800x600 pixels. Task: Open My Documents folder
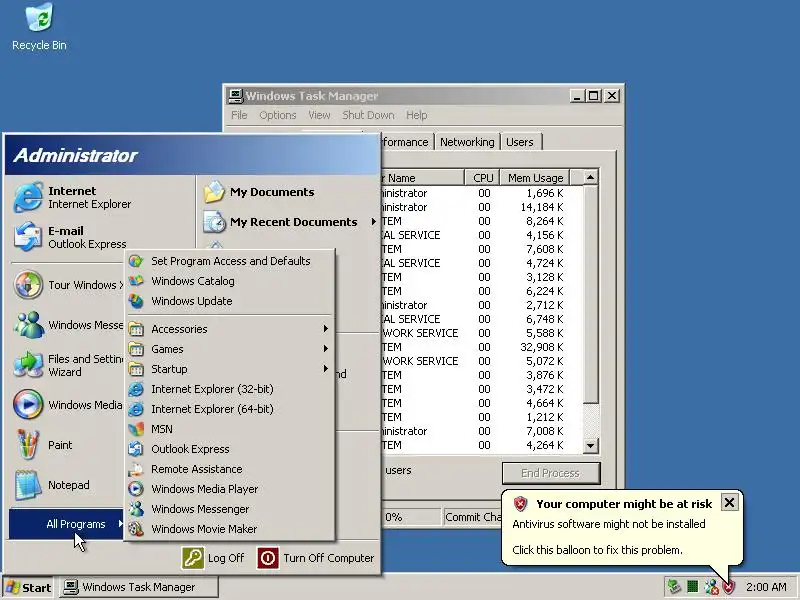[260, 192]
